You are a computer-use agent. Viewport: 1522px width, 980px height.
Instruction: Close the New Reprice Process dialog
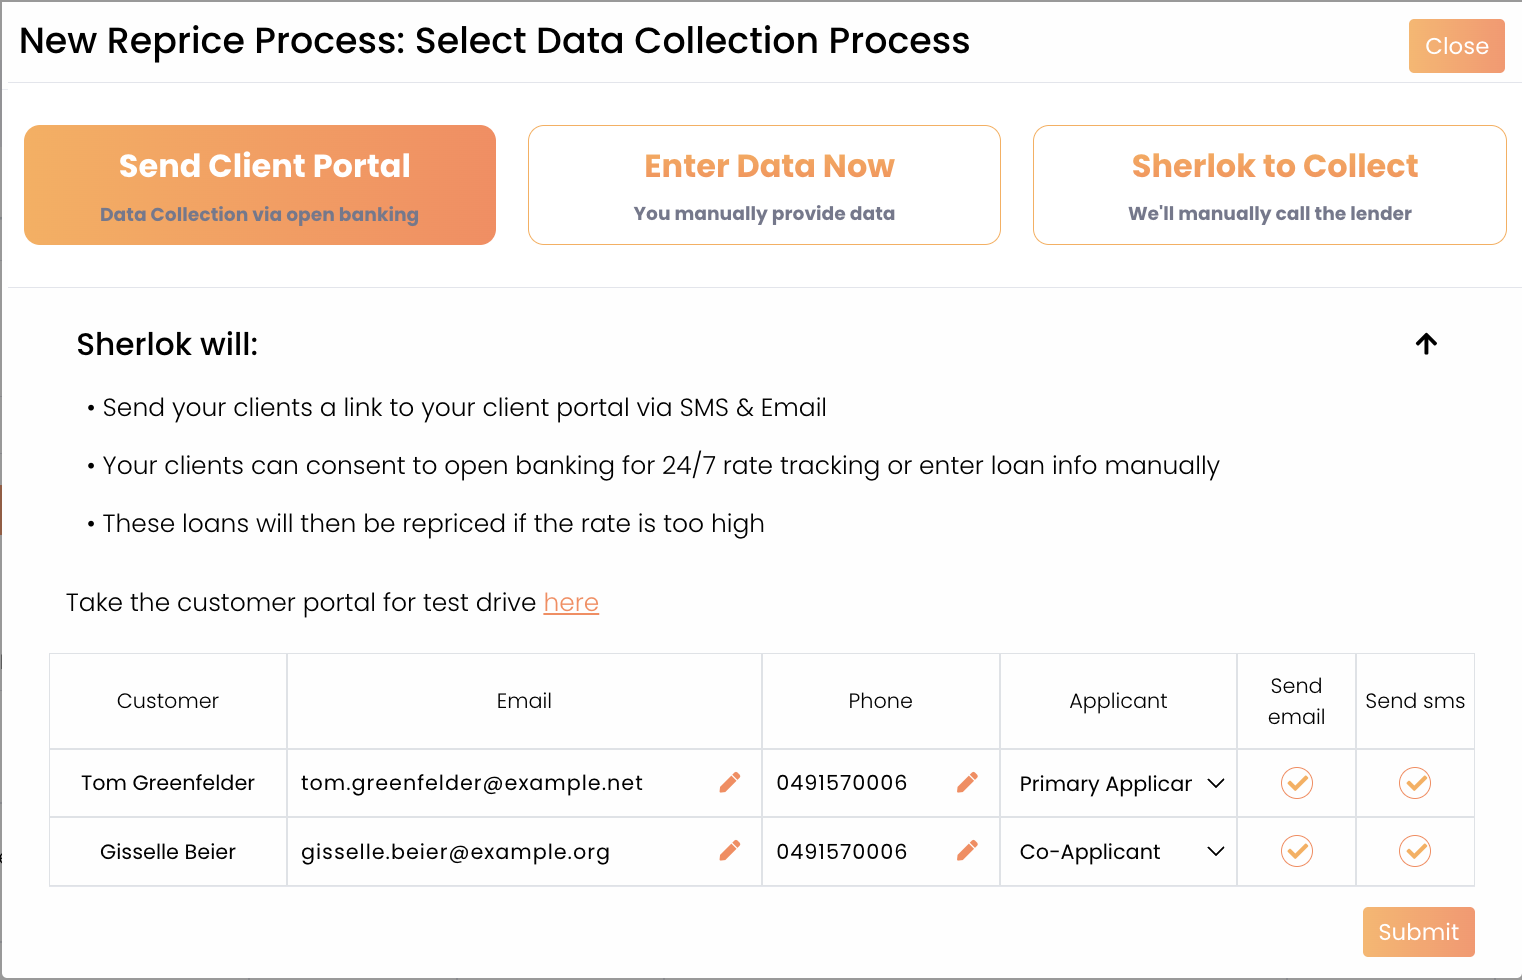(1456, 46)
